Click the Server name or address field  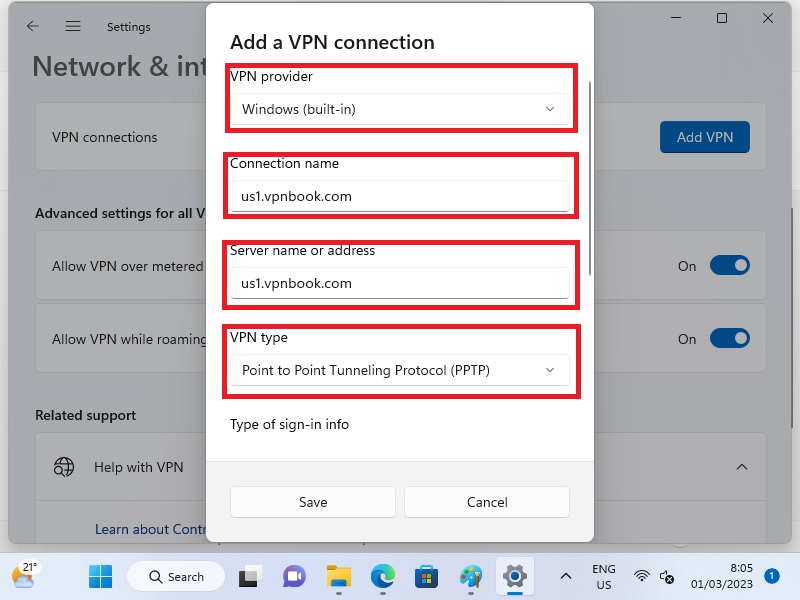click(x=399, y=284)
